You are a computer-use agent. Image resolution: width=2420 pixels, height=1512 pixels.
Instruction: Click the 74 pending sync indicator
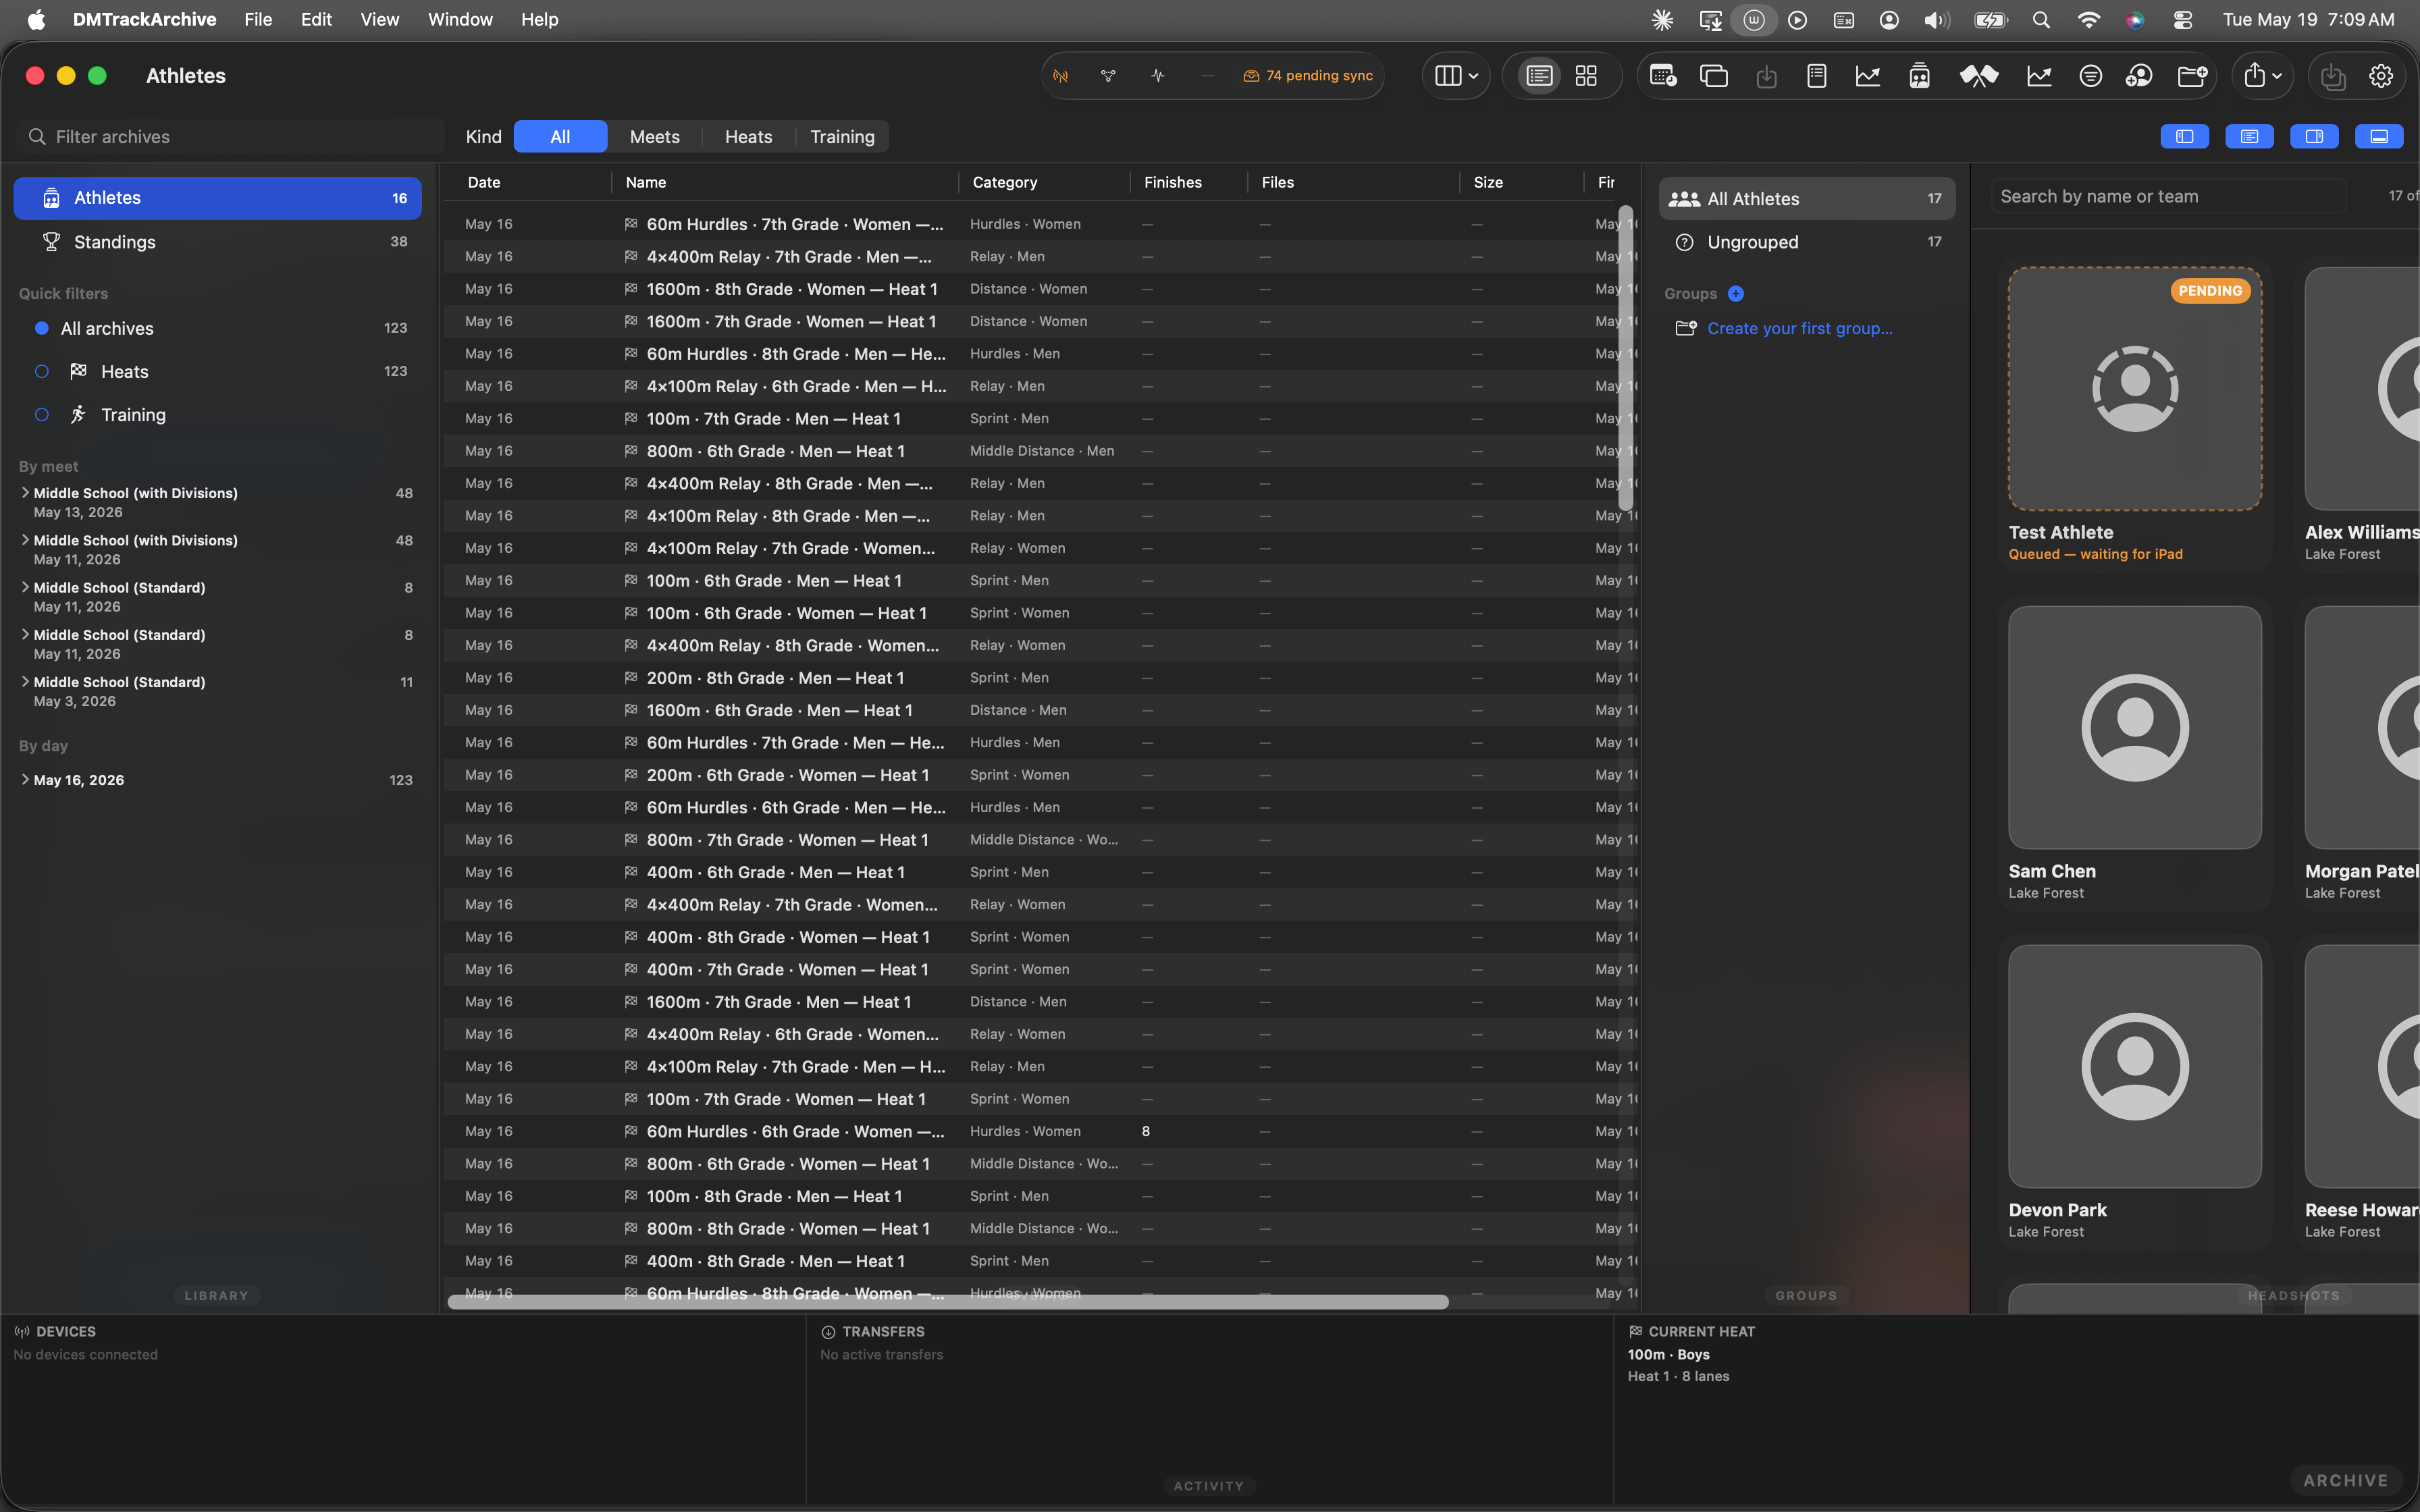pos(1308,76)
